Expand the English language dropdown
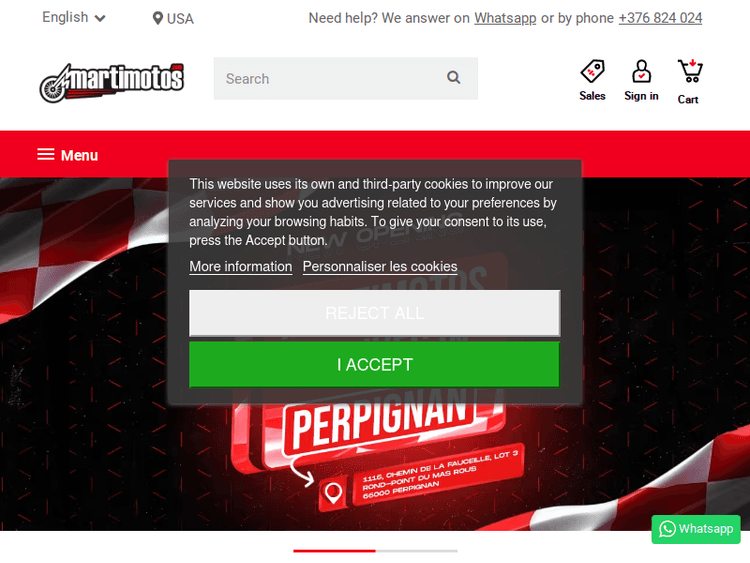Image resolution: width=750 pixels, height=563 pixels. tap(74, 18)
